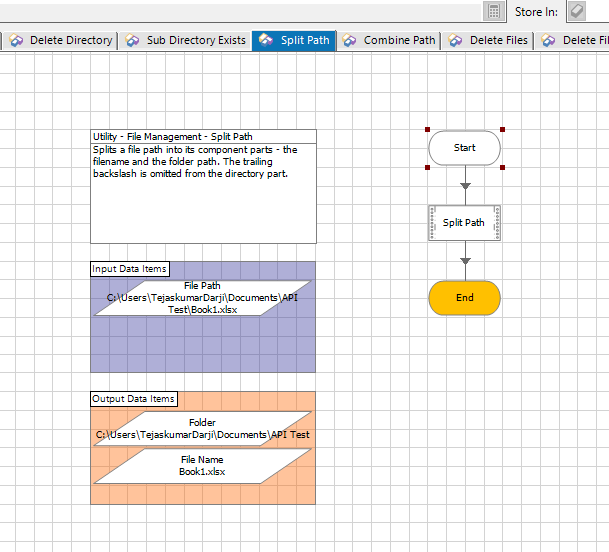The height and width of the screenshot is (552, 609).
Task: Select the orange End stage
Action: point(464,298)
